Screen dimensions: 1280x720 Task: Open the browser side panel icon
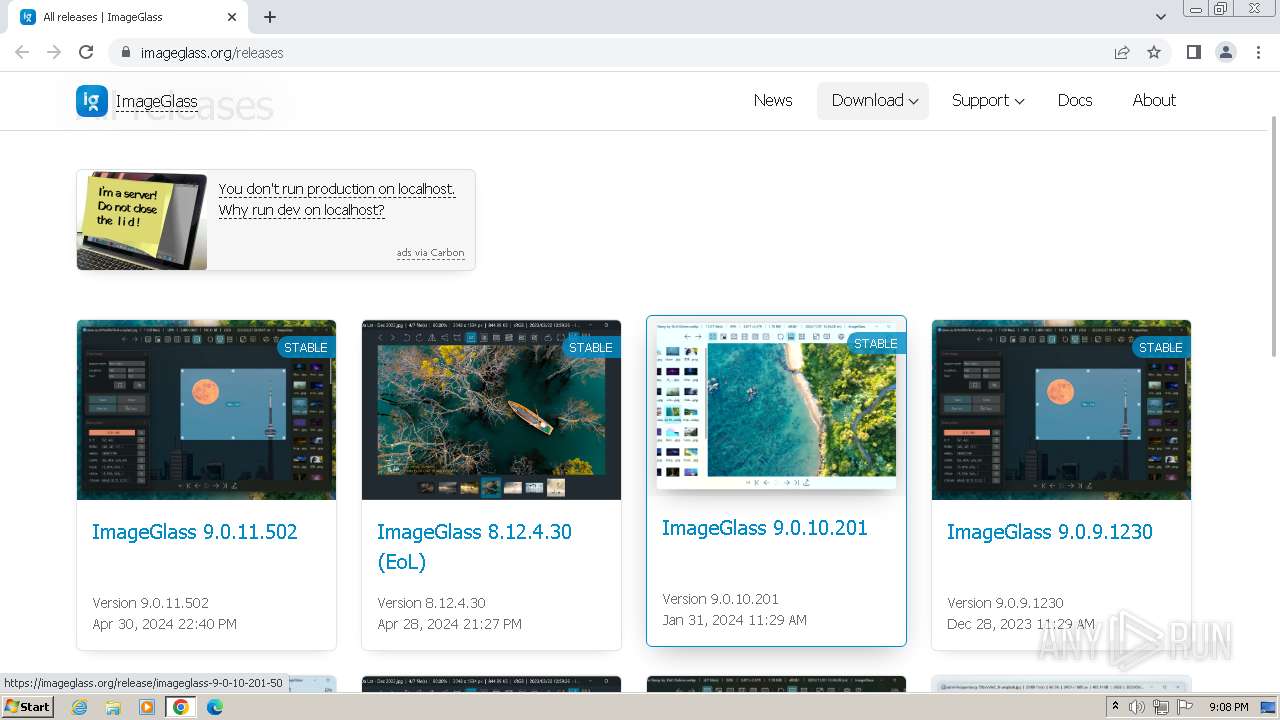coord(1193,52)
